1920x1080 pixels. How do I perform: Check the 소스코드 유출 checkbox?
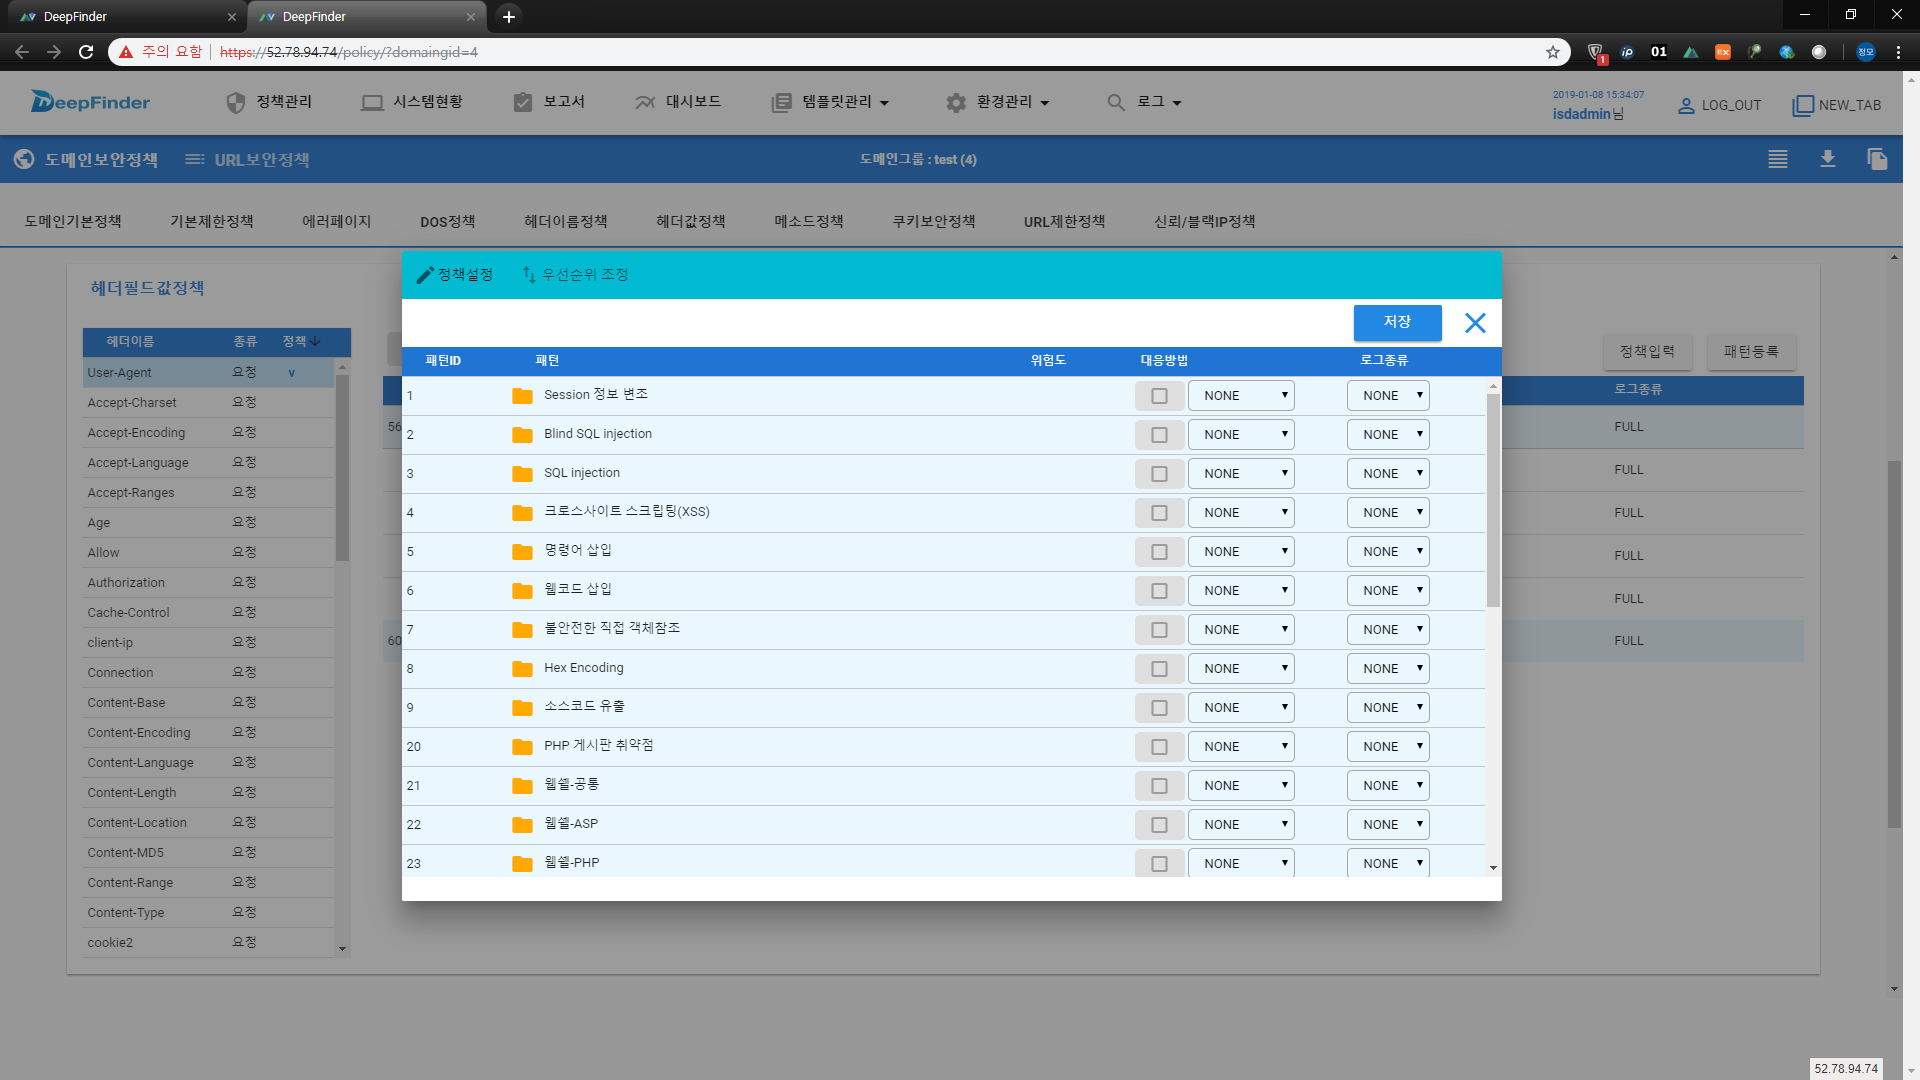point(1159,708)
